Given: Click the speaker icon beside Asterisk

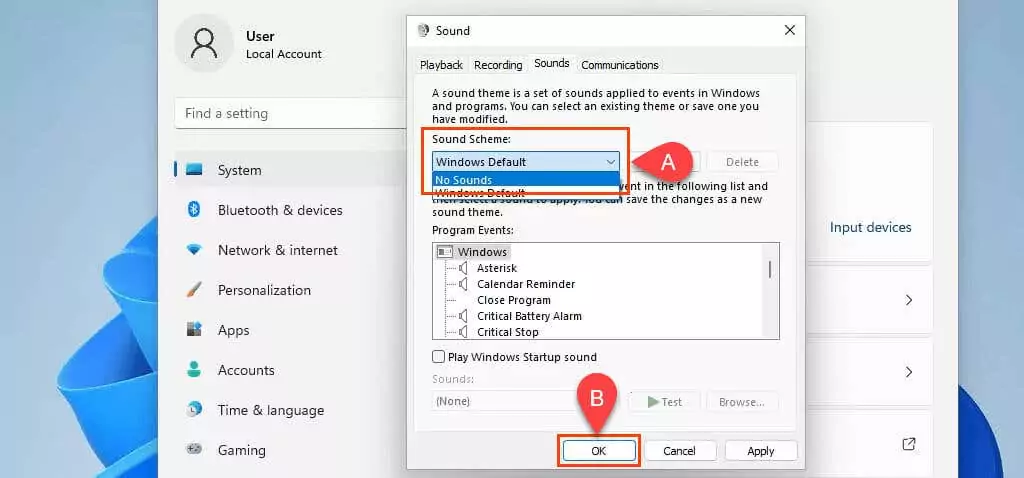Looking at the screenshot, I should [464, 268].
